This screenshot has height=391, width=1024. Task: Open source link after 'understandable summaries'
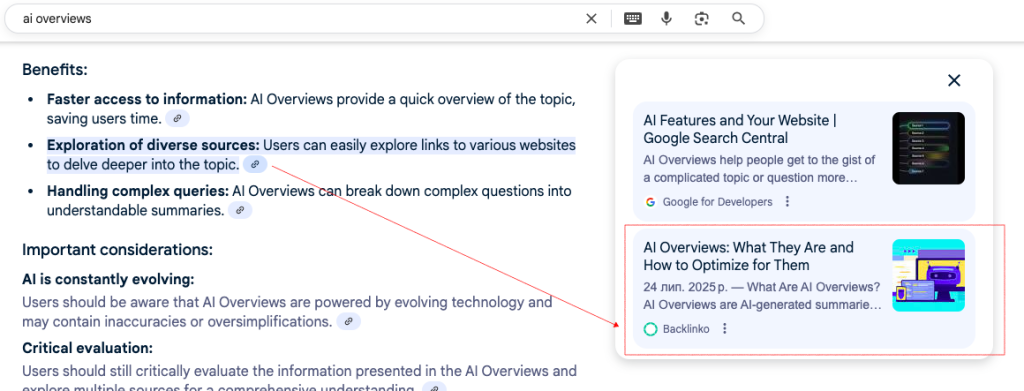coord(240,210)
